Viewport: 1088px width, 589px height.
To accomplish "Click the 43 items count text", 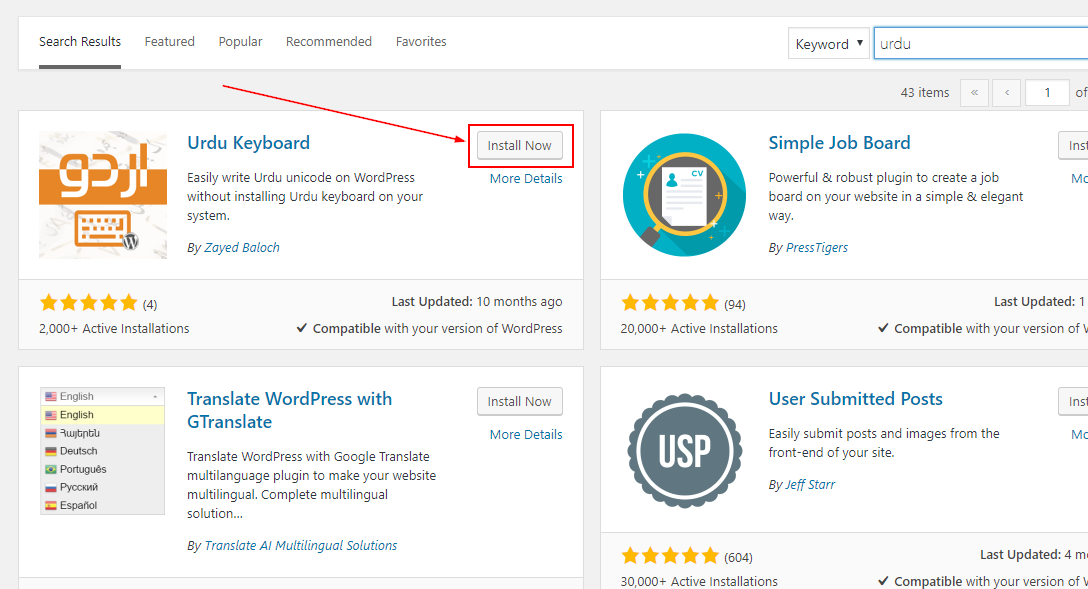I will click(x=925, y=92).
